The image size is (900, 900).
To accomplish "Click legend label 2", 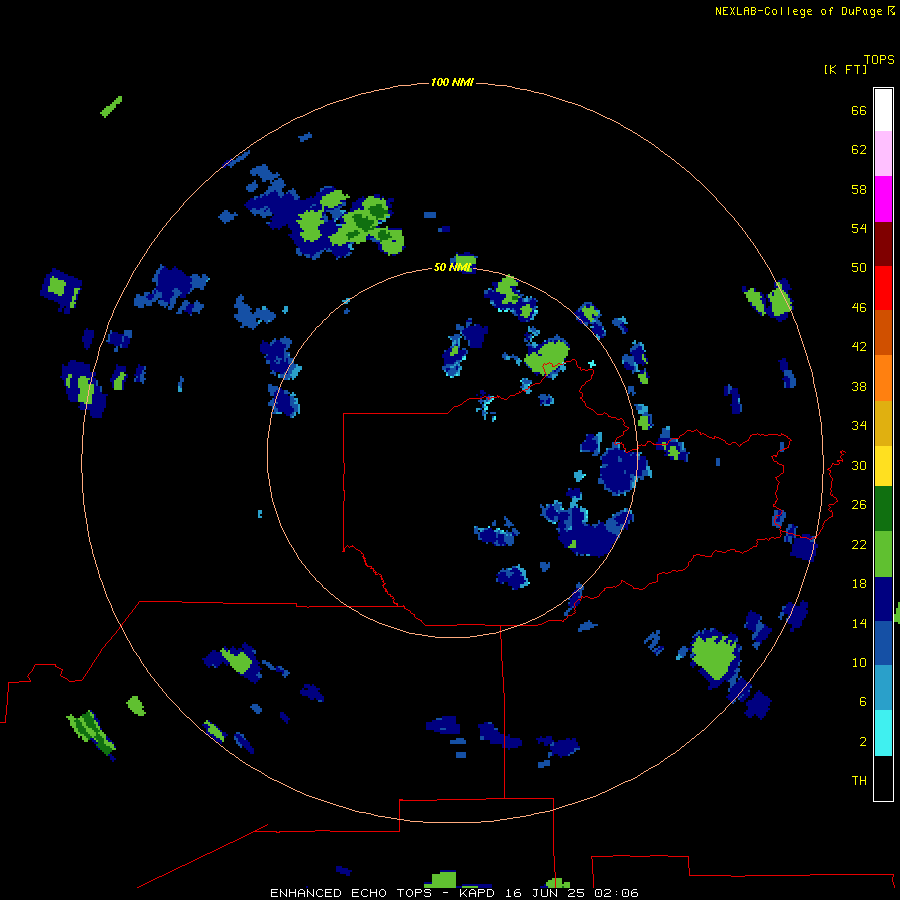I will tap(863, 742).
